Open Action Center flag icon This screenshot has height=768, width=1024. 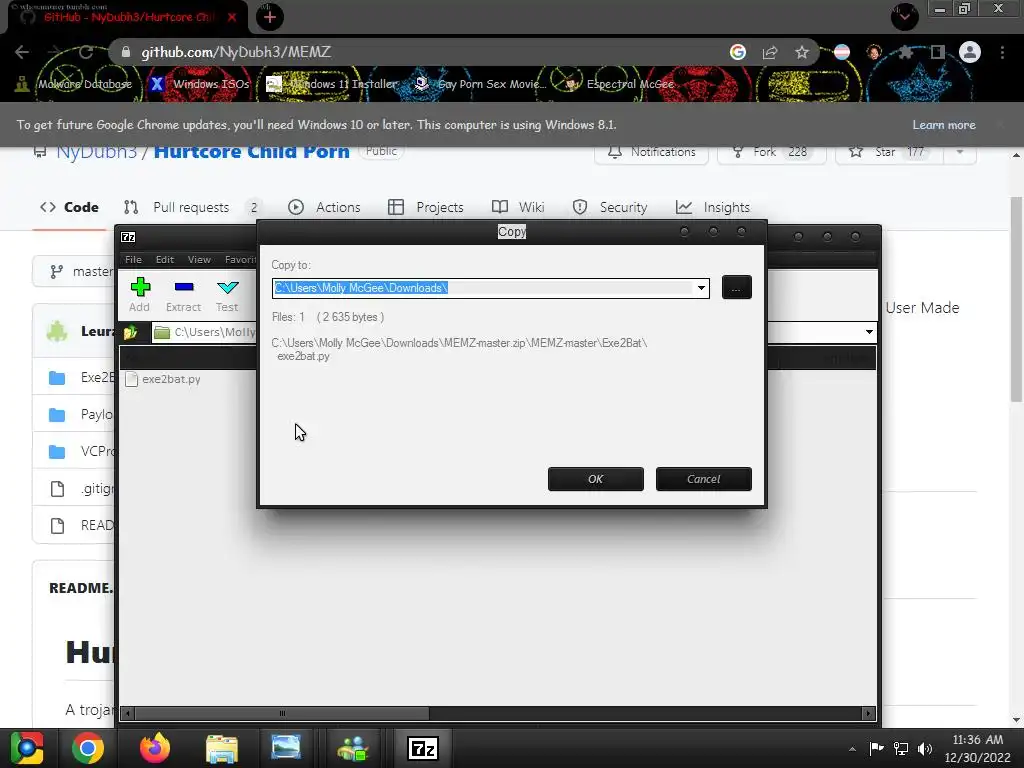click(876, 748)
